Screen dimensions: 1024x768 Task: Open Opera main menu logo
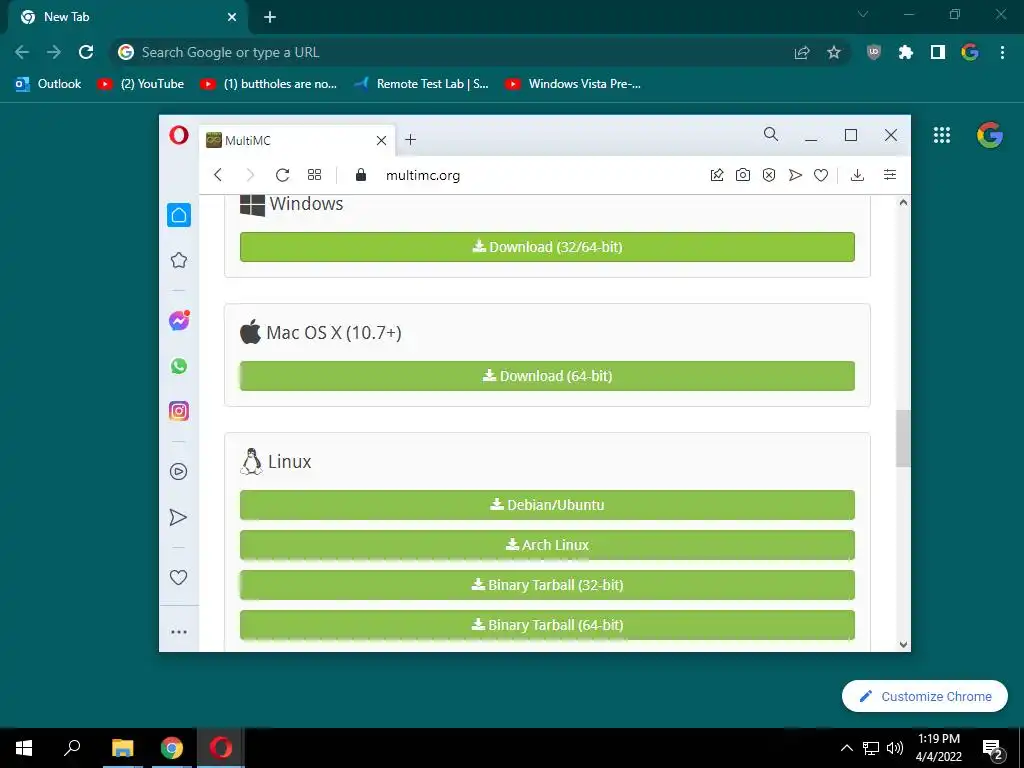tap(178, 135)
